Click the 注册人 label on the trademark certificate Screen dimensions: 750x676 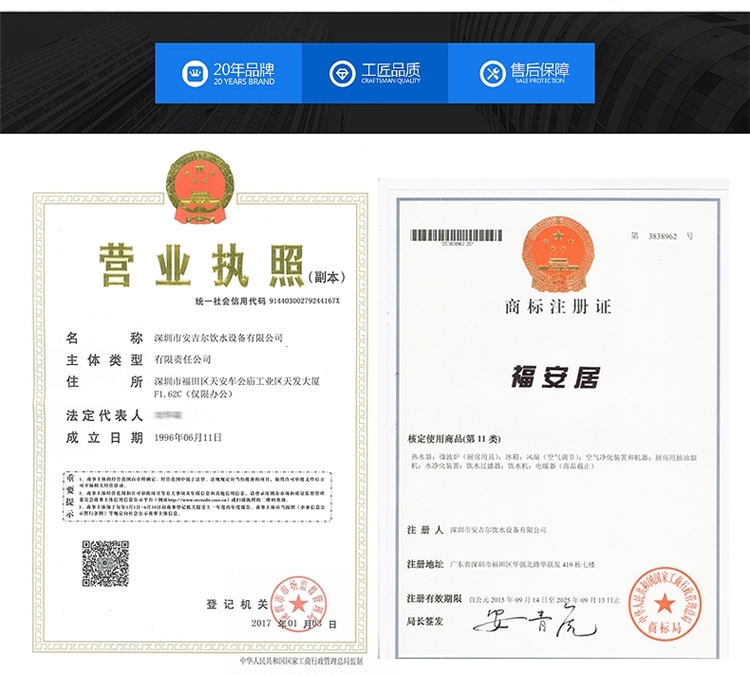point(425,530)
